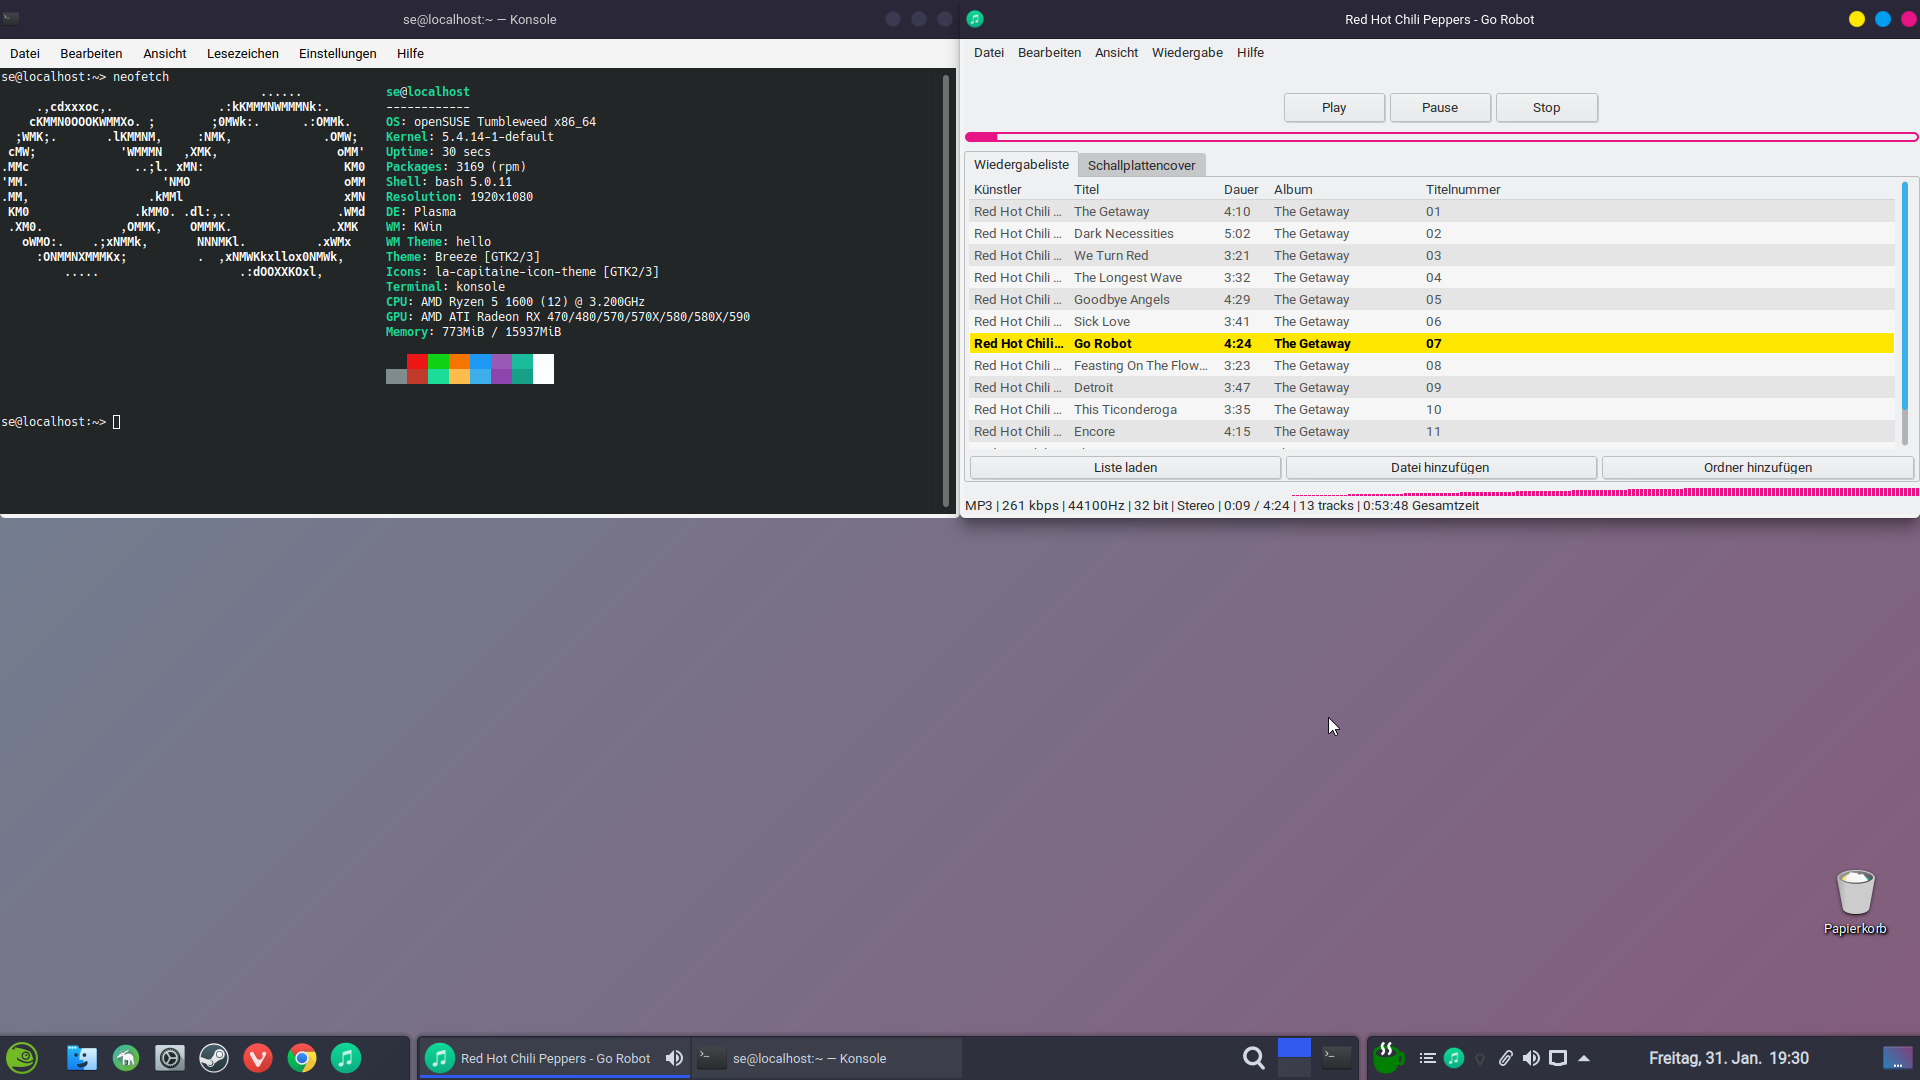Switch to the Schallplattencover tab
Viewport: 1920px width, 1080px height.
[x=1141, y=165]
